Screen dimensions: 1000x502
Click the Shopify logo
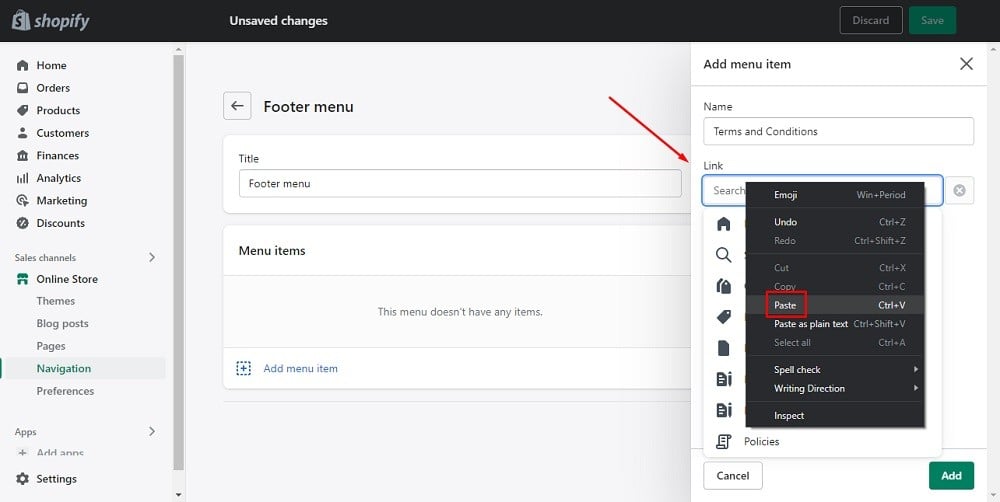click(50, 20)
